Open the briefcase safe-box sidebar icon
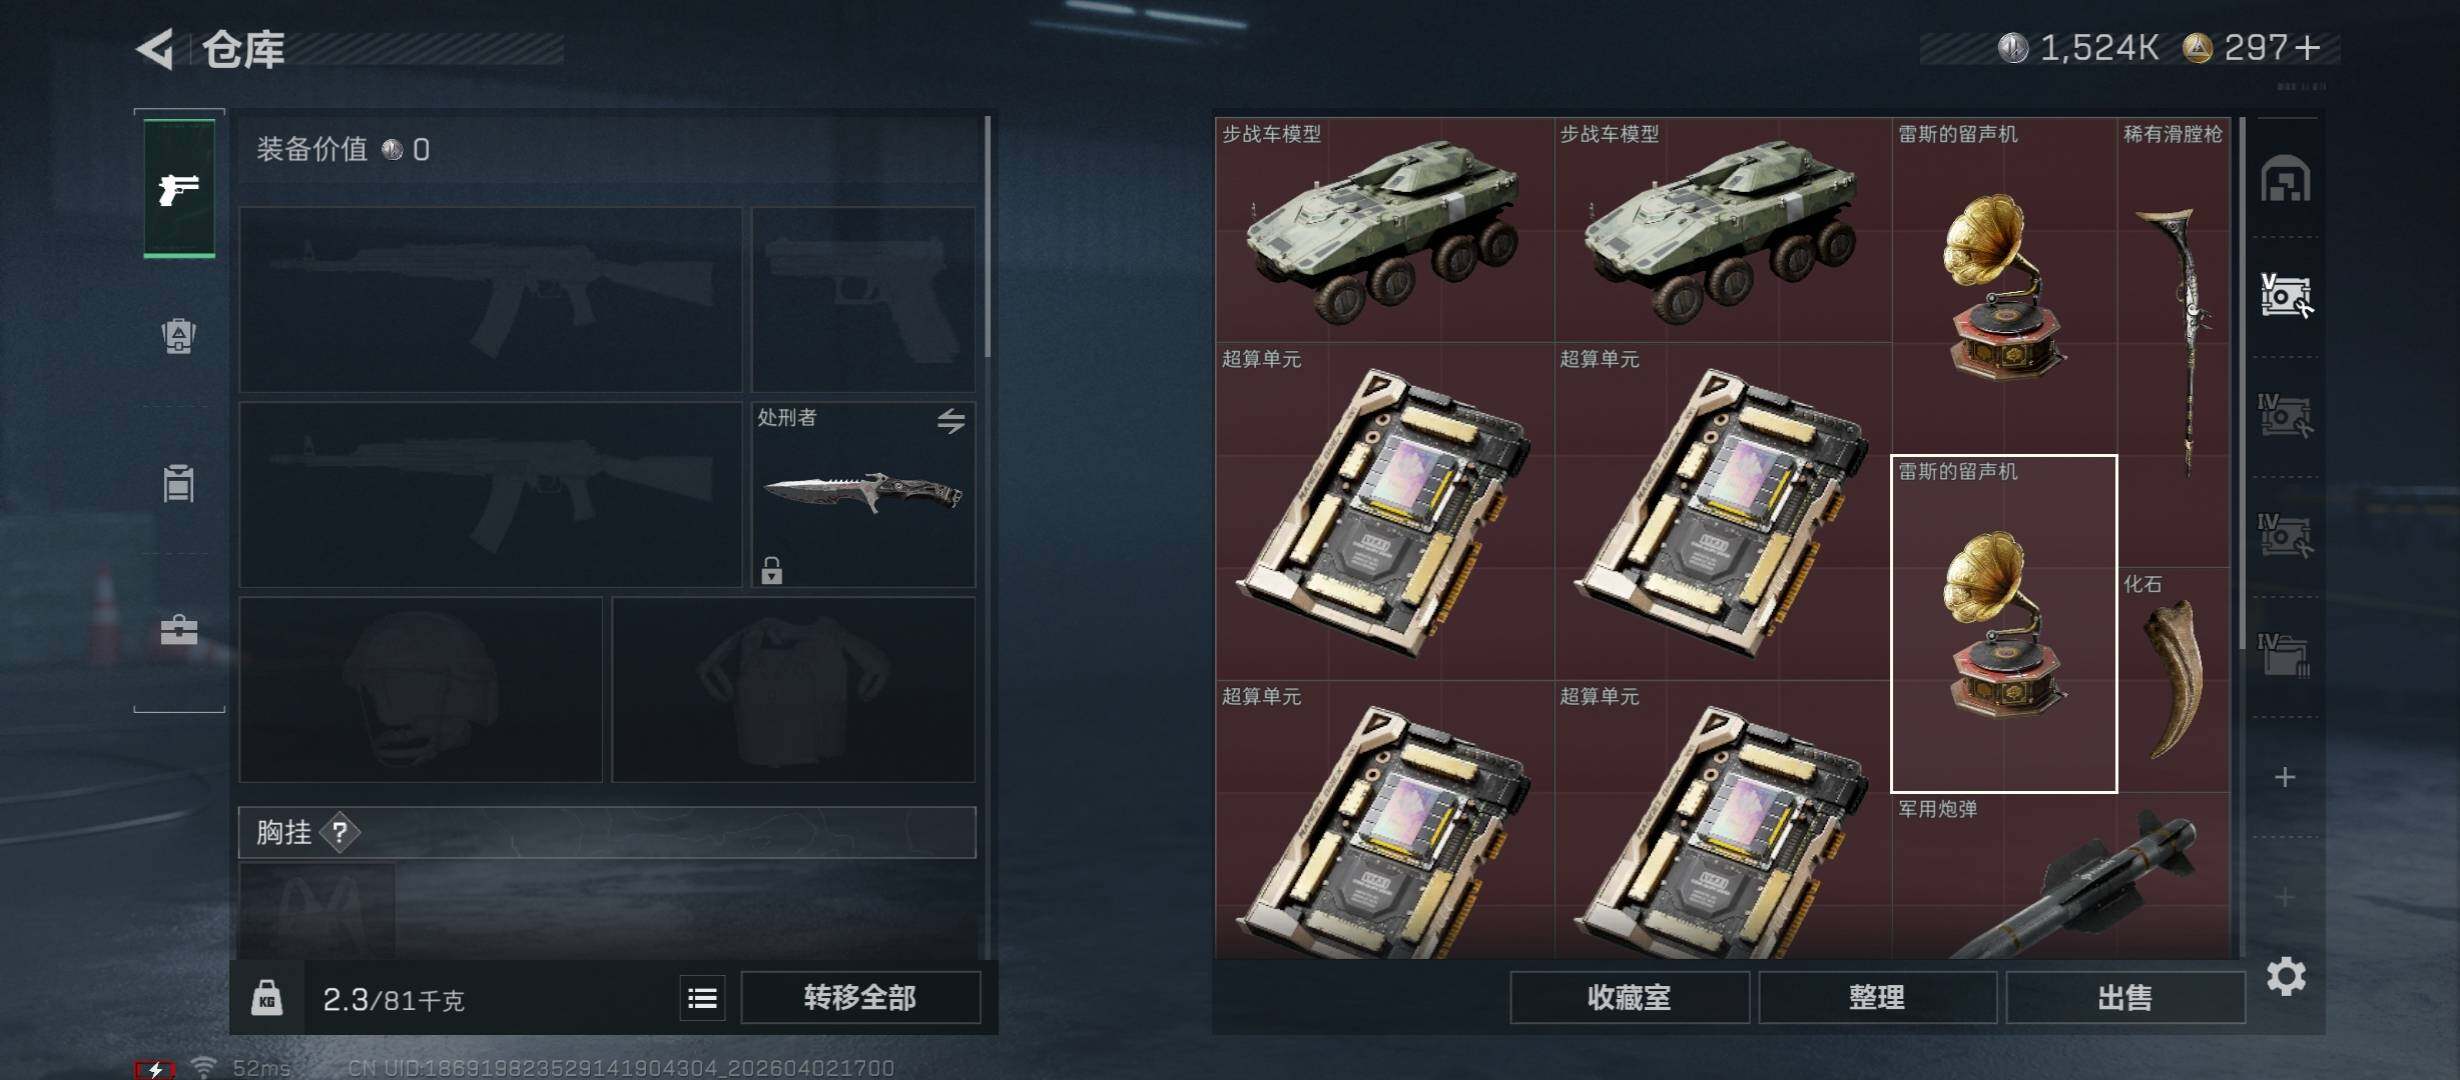 coord(179,630)
